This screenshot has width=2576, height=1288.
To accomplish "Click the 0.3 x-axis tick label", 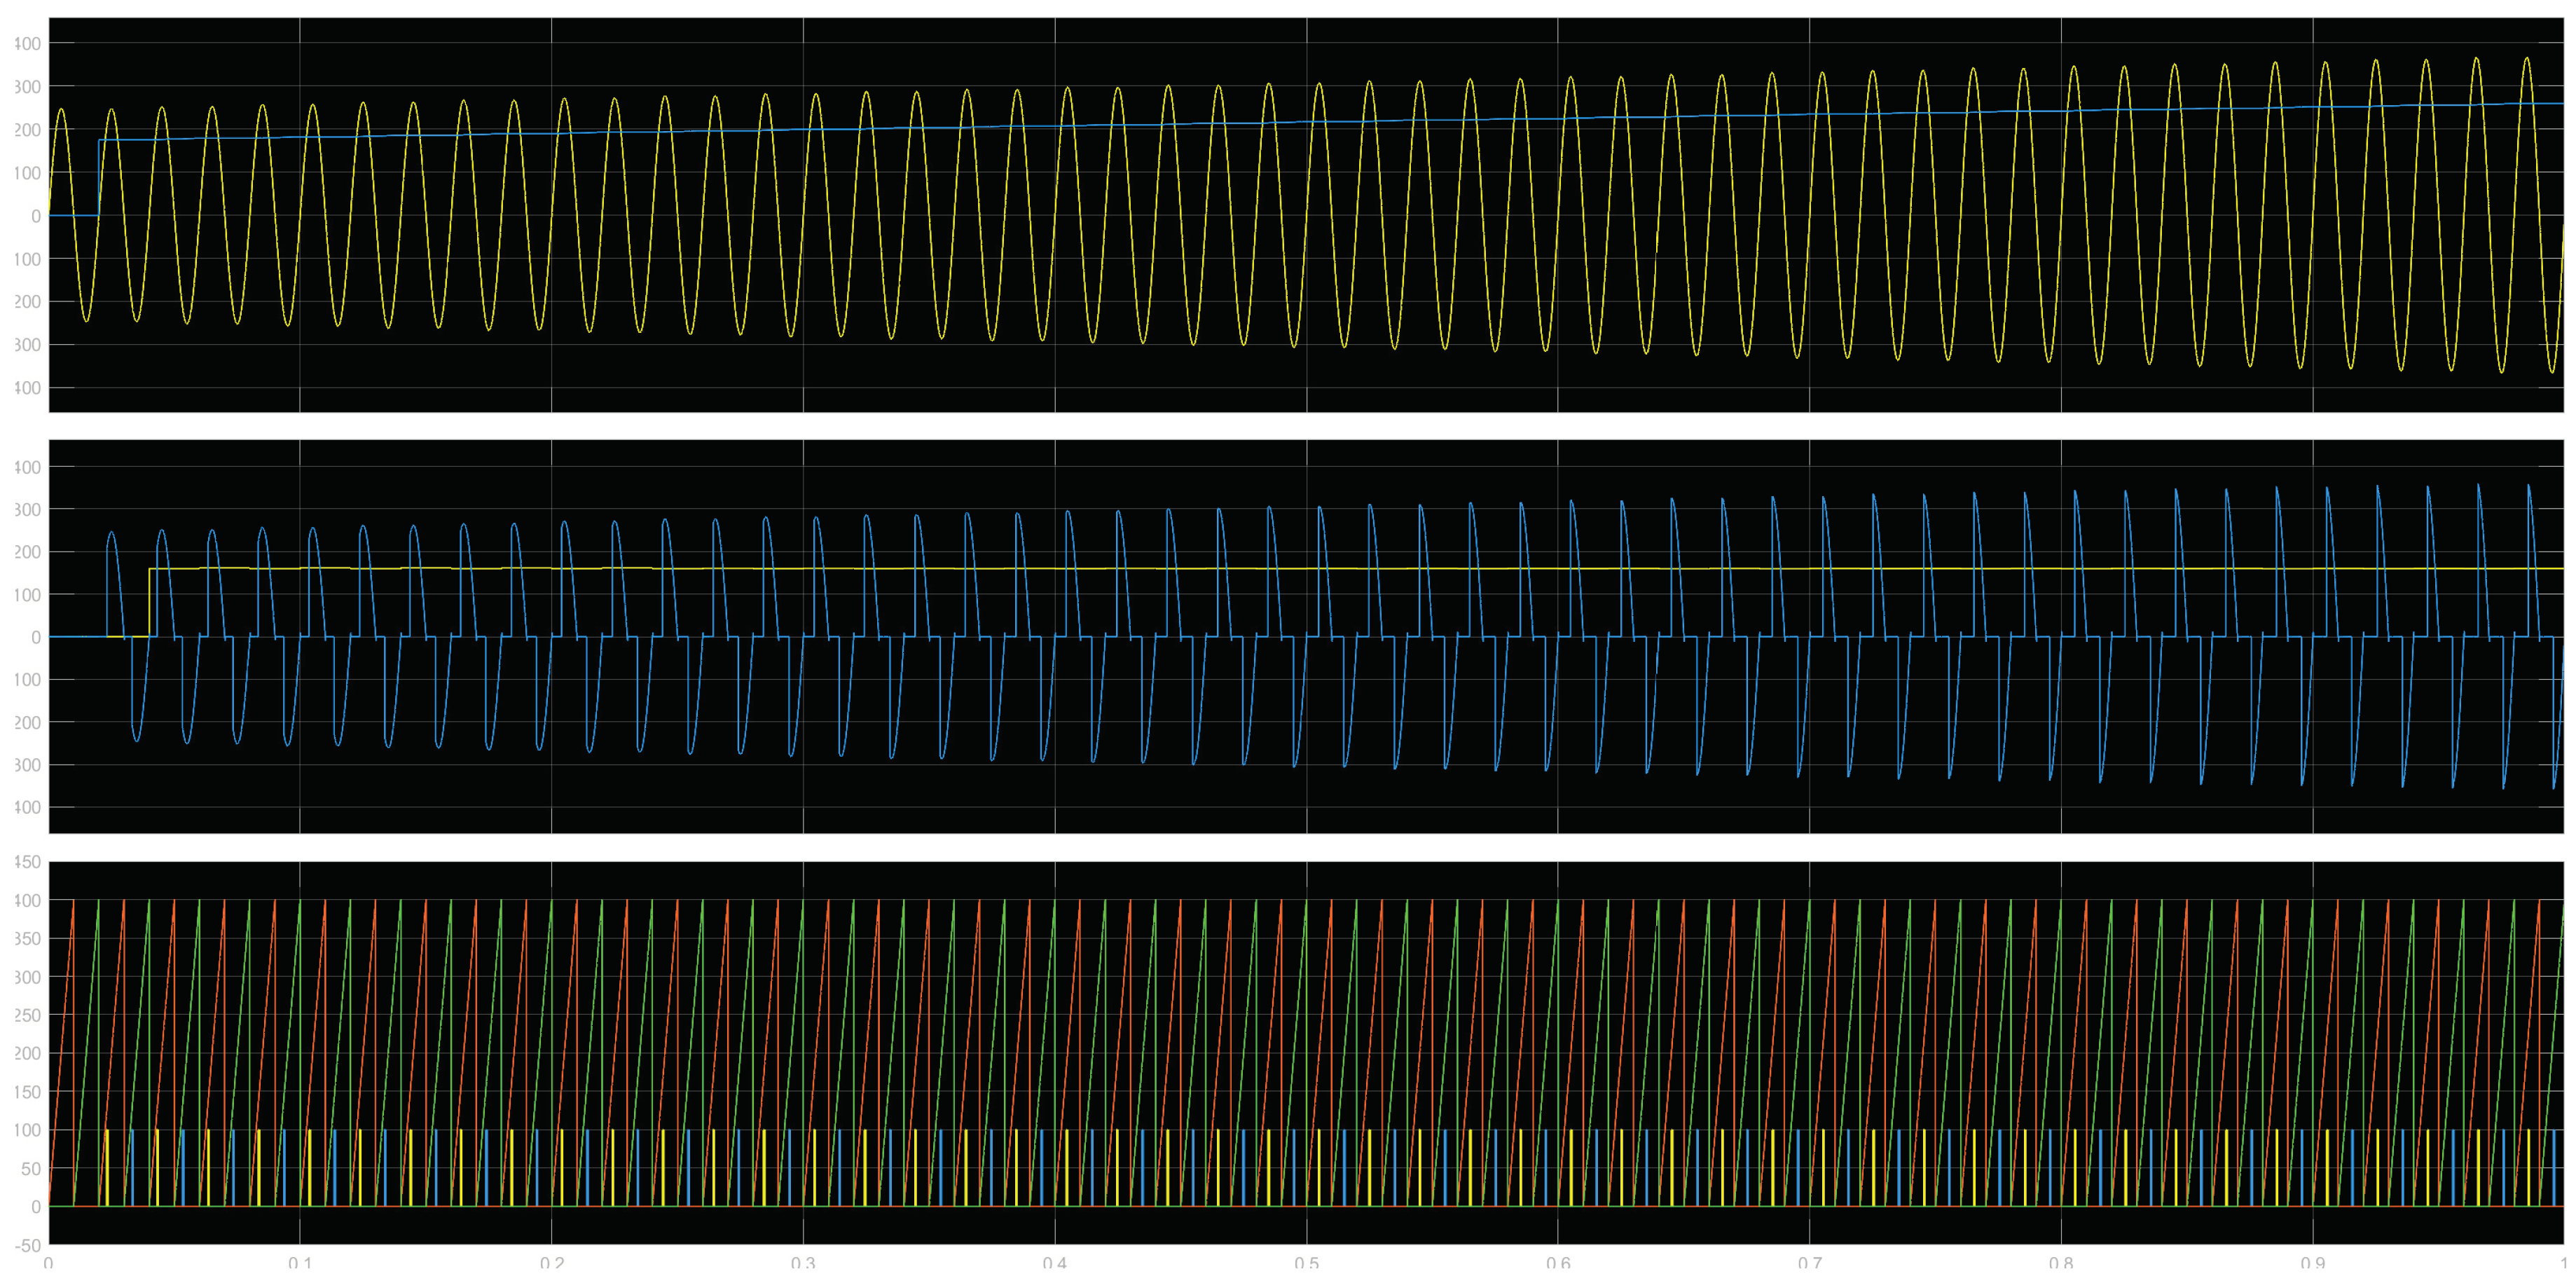I will [803, 1263].
